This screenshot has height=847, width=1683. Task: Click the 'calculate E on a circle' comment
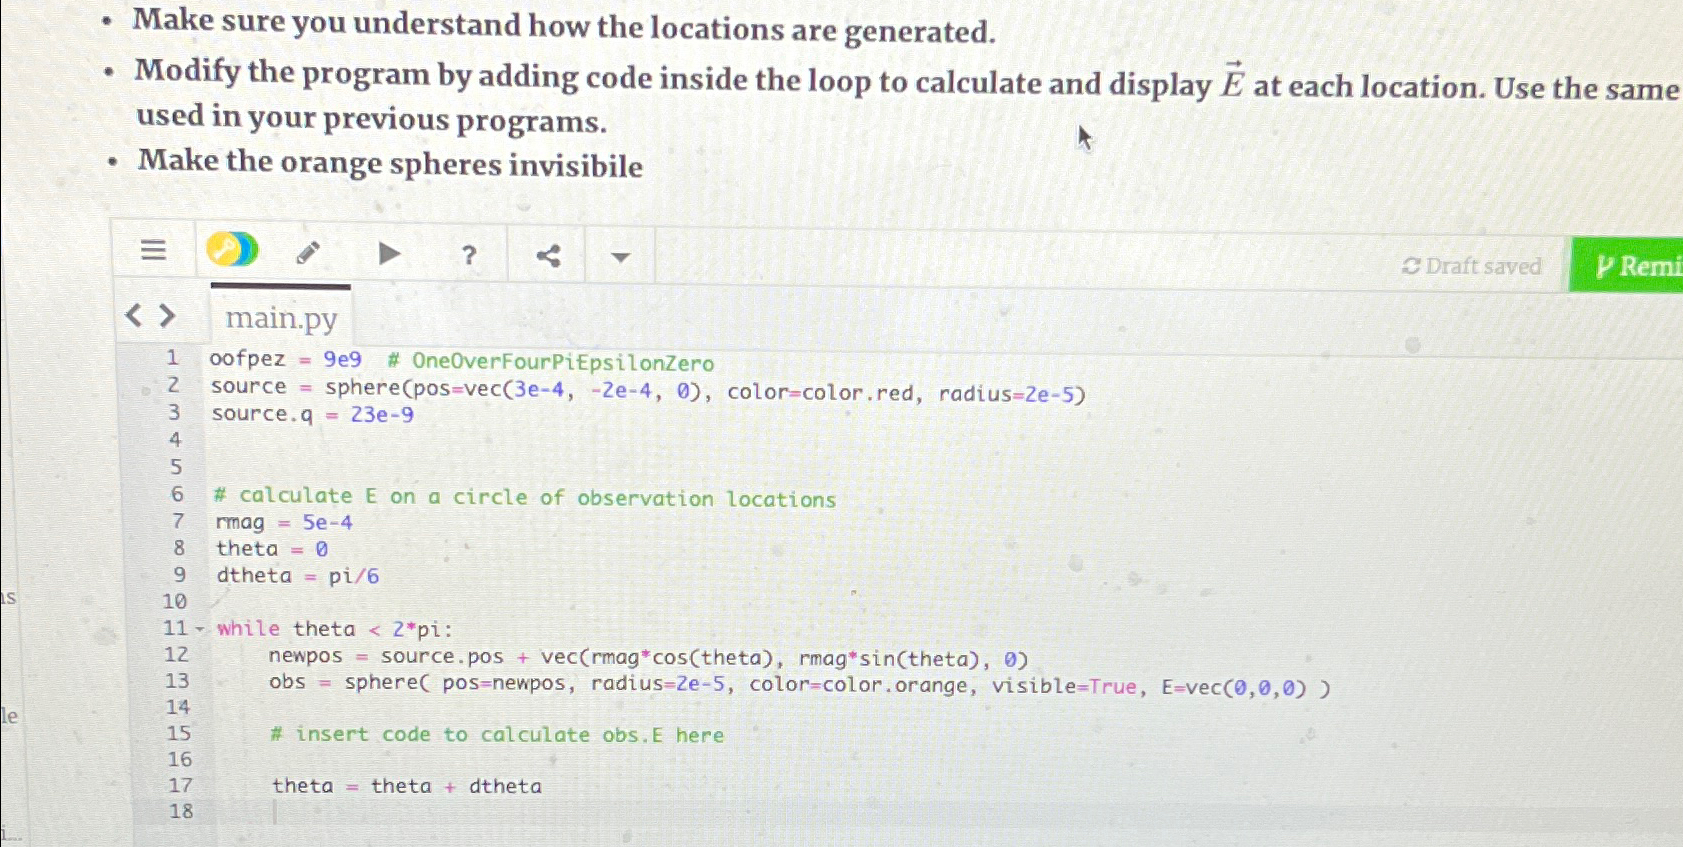pyautogui.click(x=525, y=497)
